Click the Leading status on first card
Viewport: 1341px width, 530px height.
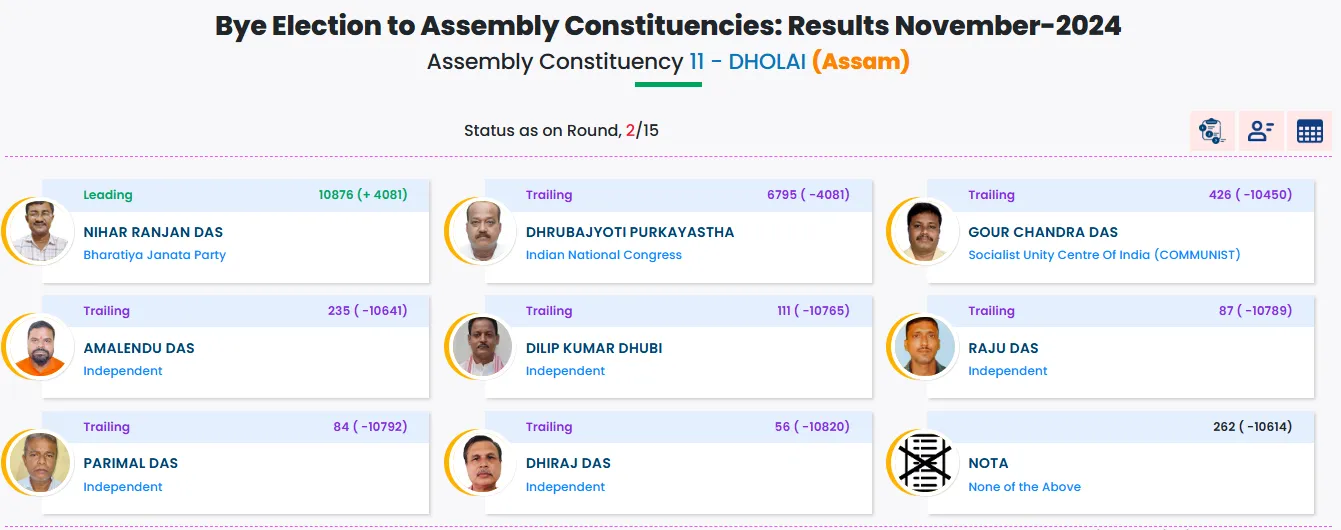[108, 195]
